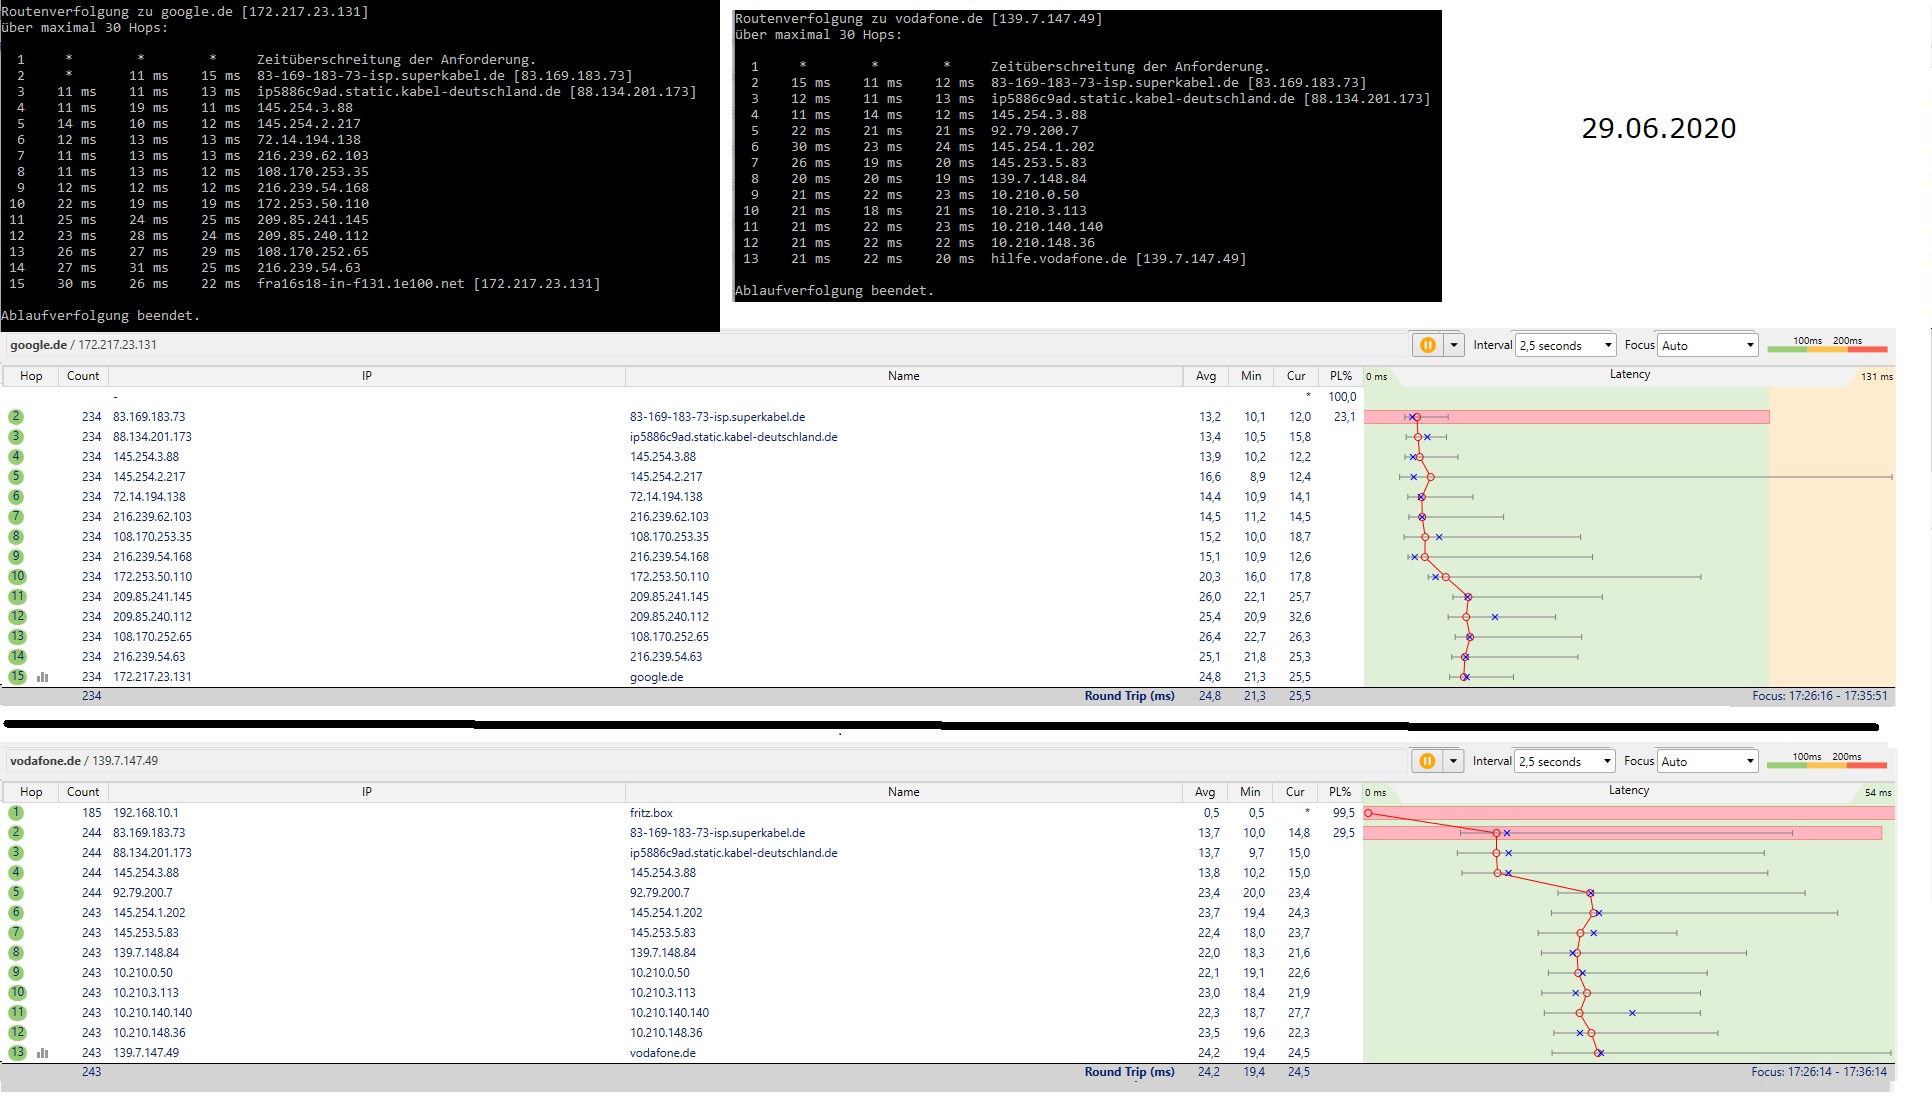The height and width of the screenshot is (1104, 1932).
Task: Click graph icon on vodafone.de hop 13
Action: (43, 1053)
